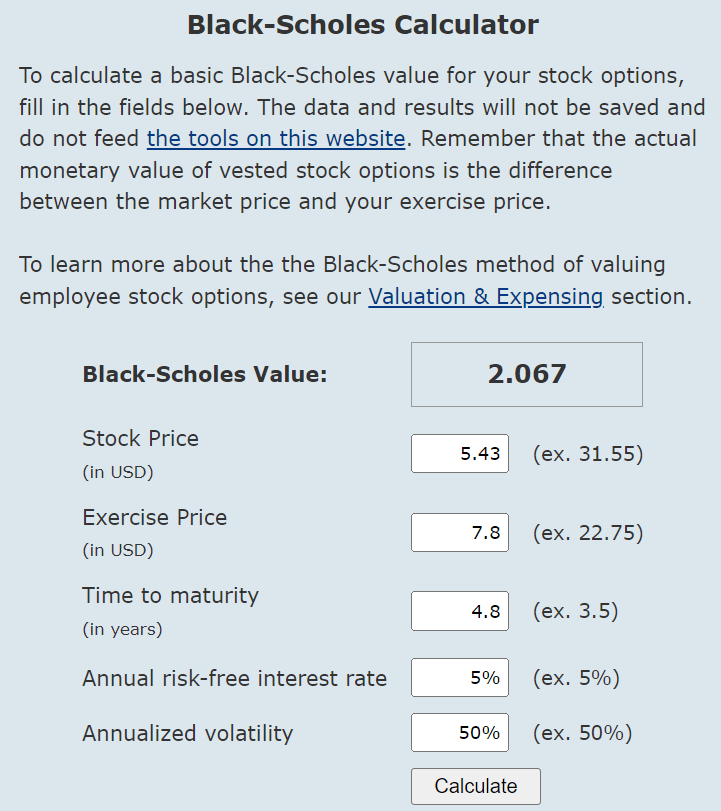Follow the Valuation & Expensing link
The height and width of the screenshot is (811, 721).
coord(486,297)
